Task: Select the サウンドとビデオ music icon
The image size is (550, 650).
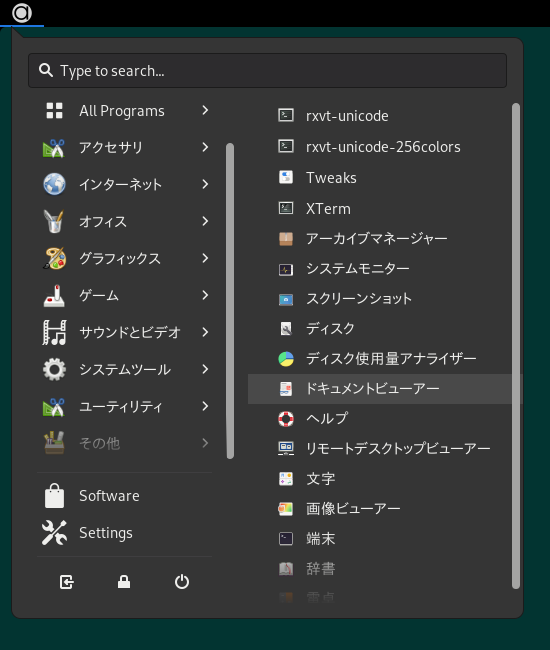Action: [54, 332]
